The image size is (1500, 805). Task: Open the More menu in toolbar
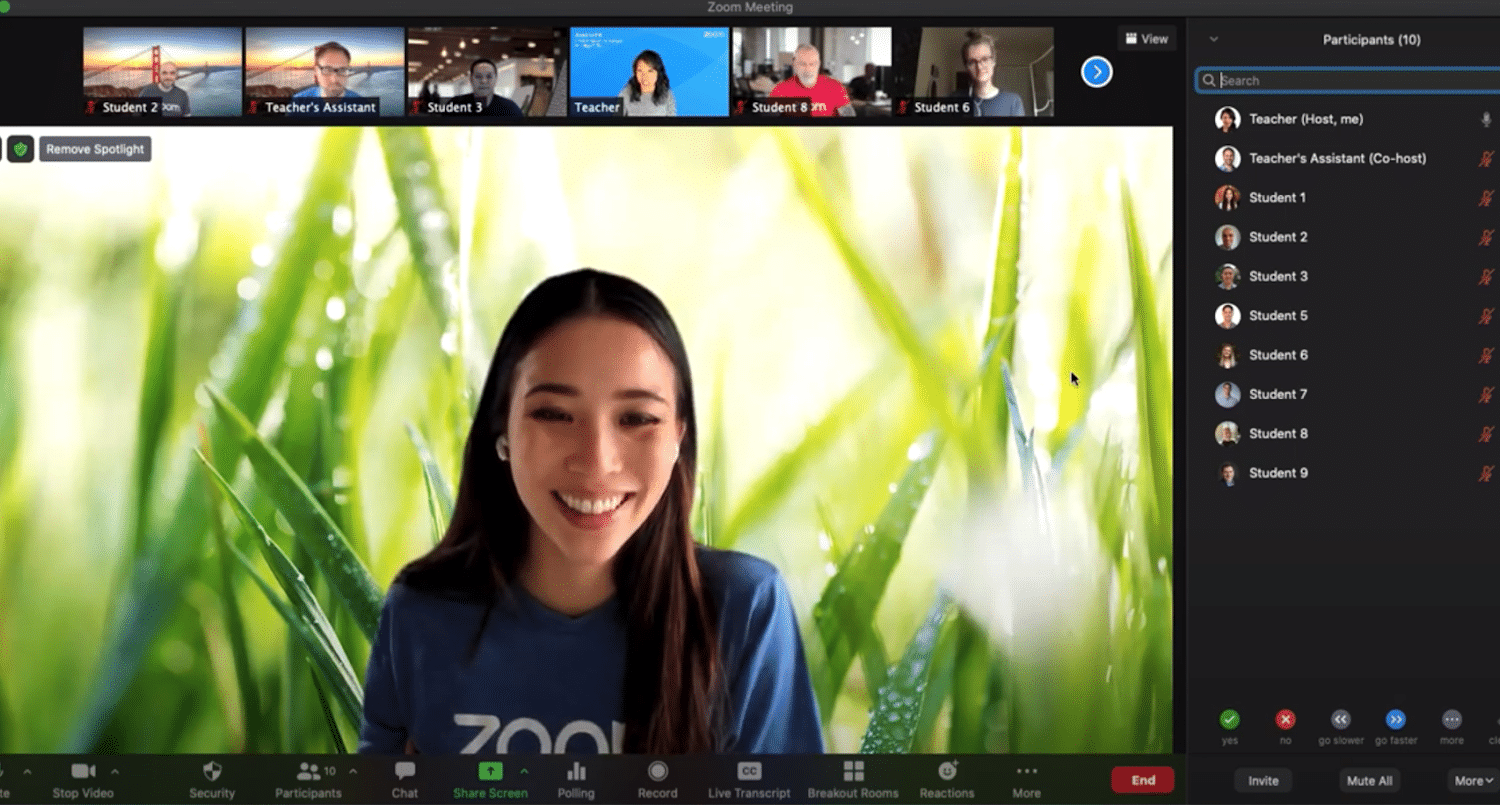point(1026,772)
